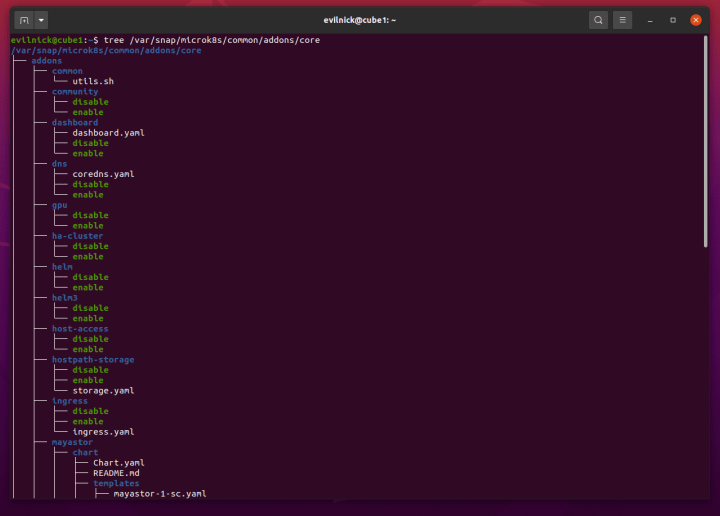Viewport: 720px width, 516px height.
Task: Maximize the terminal window
Action: click(673, 20)
